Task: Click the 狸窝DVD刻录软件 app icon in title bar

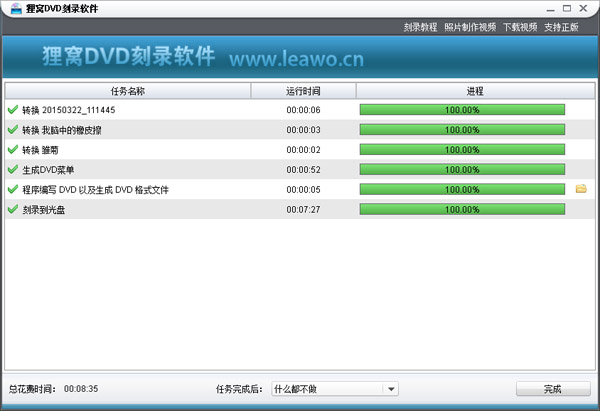Action: pyautogui.click(x=16, y=8)
